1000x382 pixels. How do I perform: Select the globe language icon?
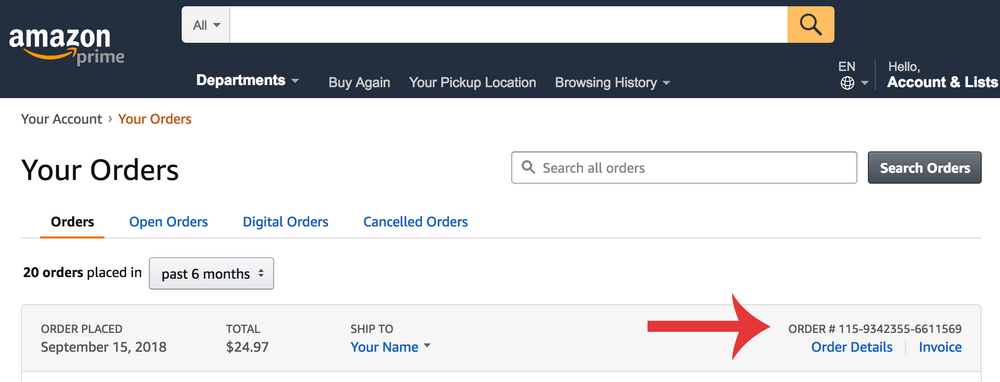pos(847,83)
